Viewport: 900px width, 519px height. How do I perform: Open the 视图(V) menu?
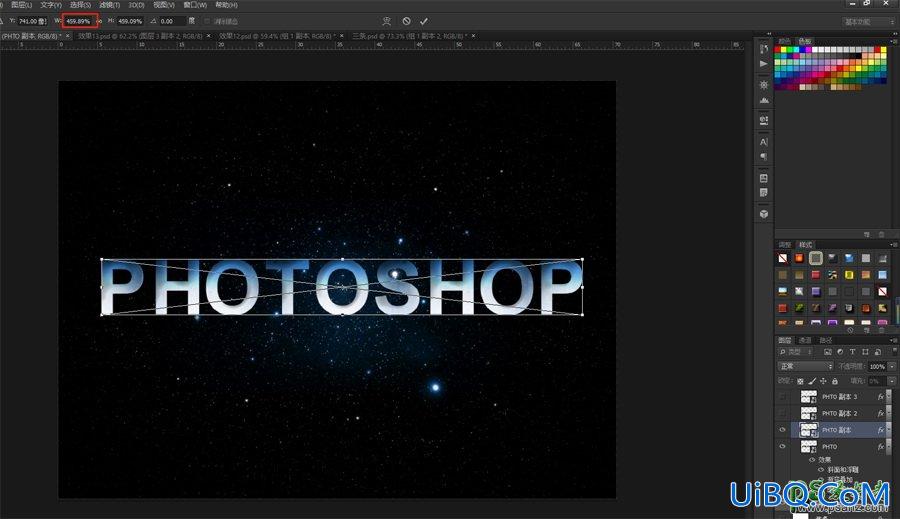pos(164,5)
